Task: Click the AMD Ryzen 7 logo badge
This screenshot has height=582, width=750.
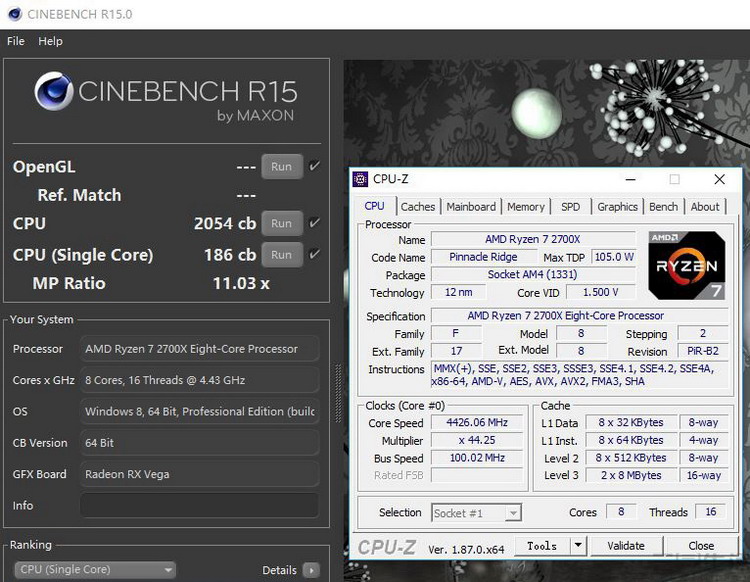Action: [687, 265]
